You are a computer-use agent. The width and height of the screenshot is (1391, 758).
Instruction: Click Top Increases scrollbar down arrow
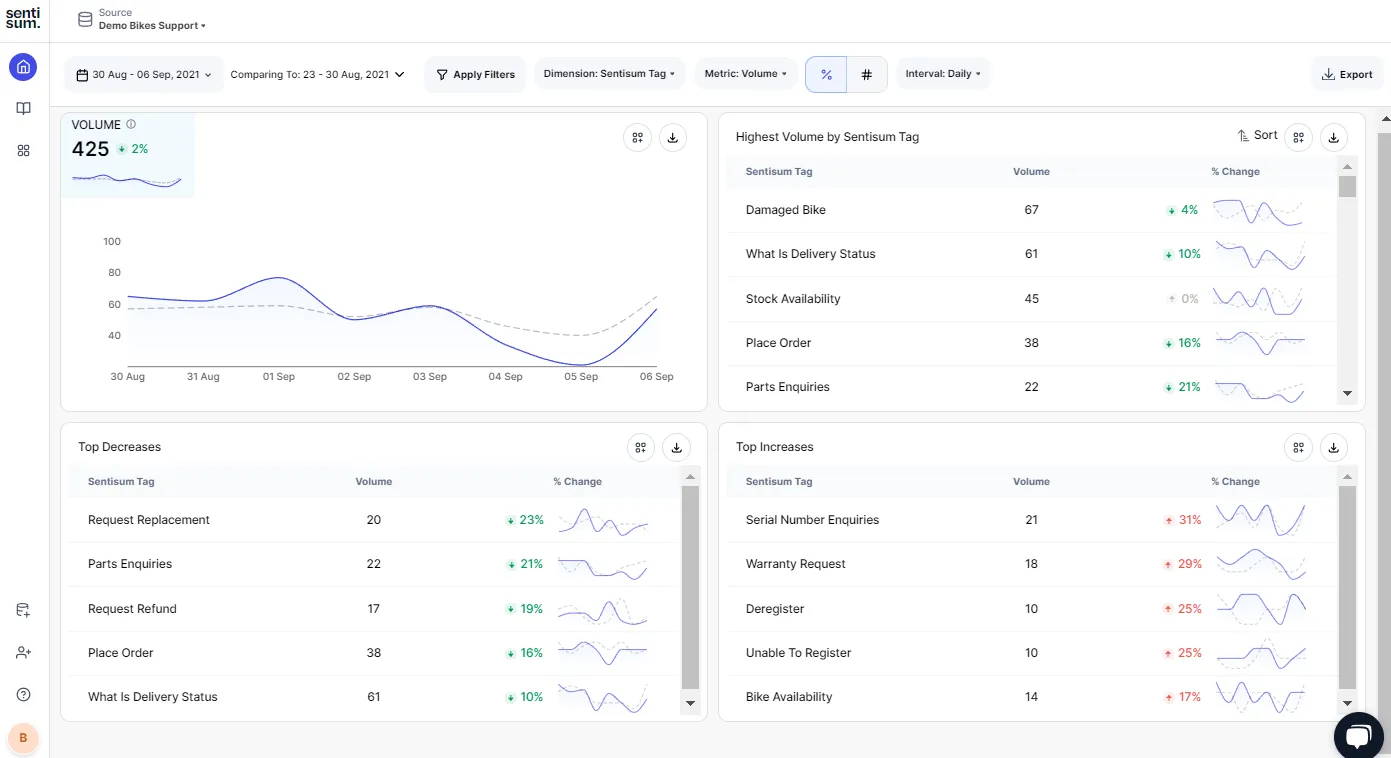coord(1347,704)
